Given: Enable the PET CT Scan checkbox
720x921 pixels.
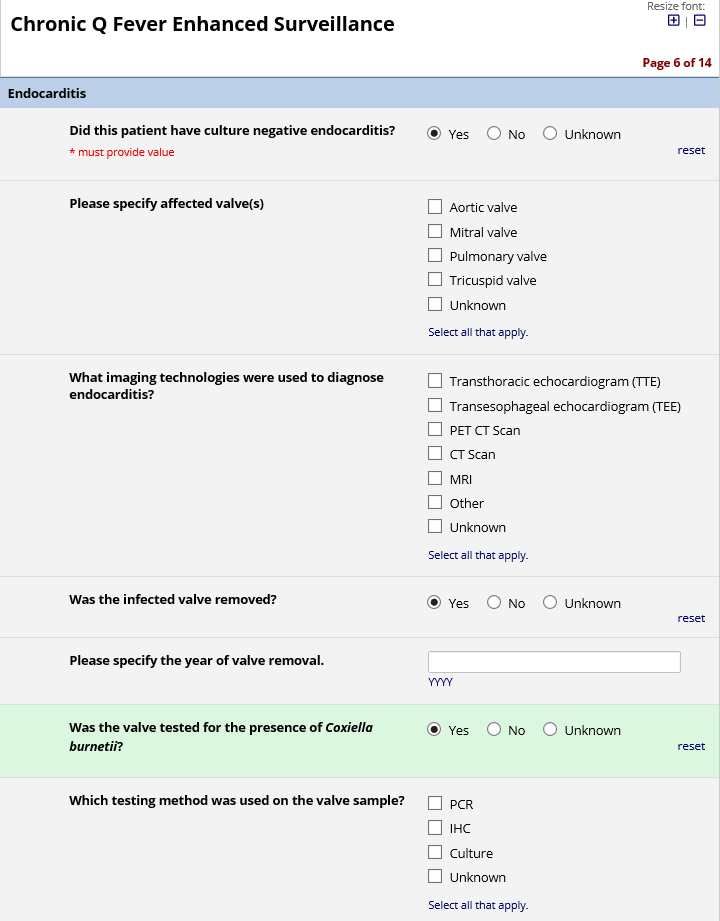Looking at the screenshot, I should [x=435, y=430].
